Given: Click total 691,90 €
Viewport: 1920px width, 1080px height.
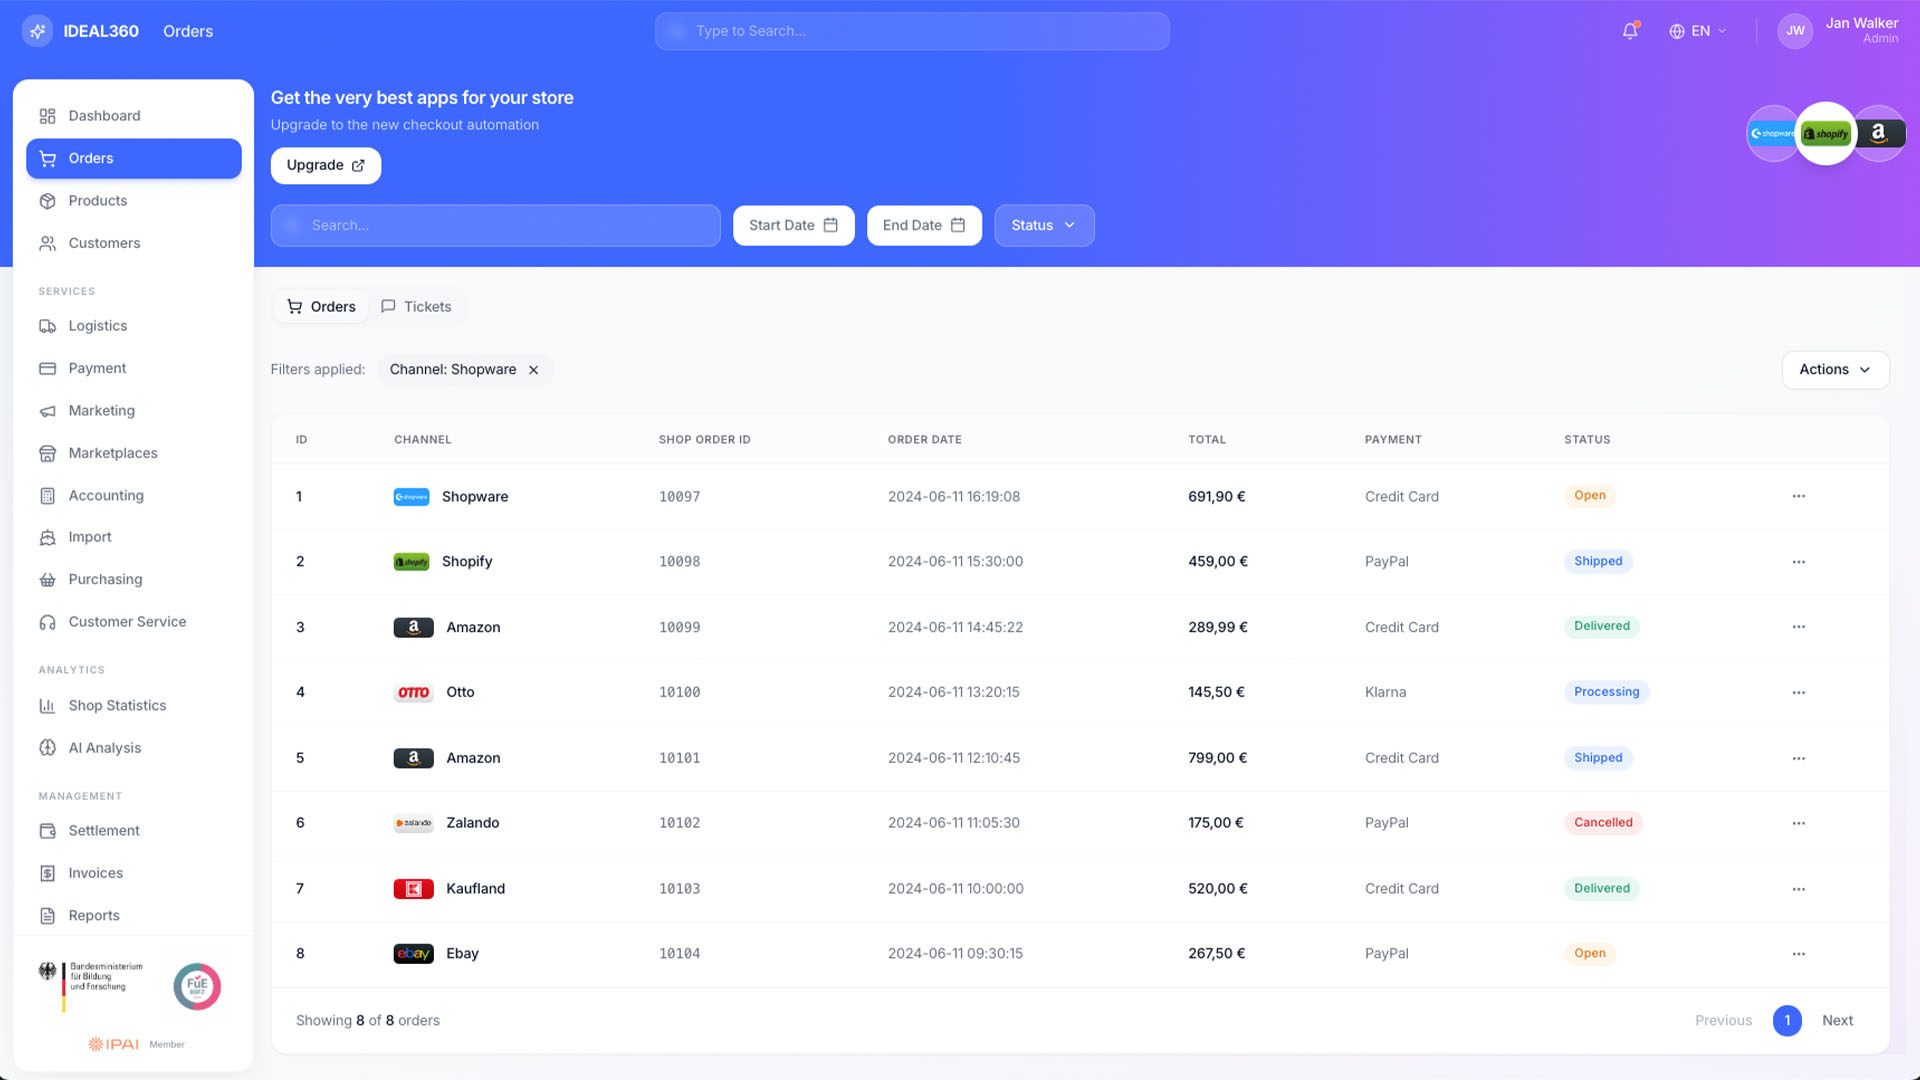Looking at the screenshot, I should (x=1216, y=497).
